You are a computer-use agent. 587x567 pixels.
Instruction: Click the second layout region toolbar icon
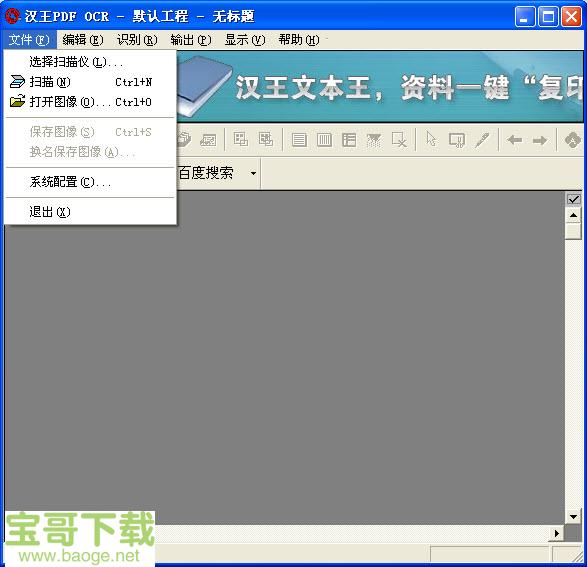[266, 140]
